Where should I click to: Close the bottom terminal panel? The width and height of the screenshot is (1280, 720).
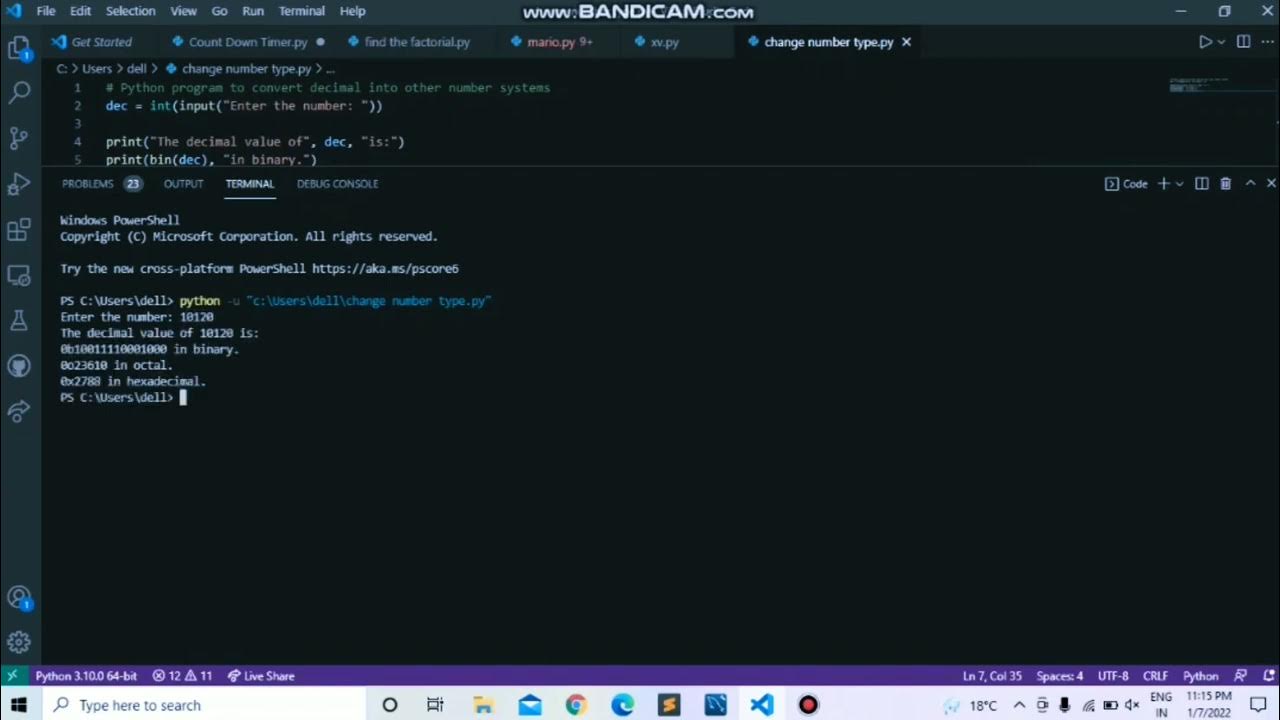(x=1271, y=184)
